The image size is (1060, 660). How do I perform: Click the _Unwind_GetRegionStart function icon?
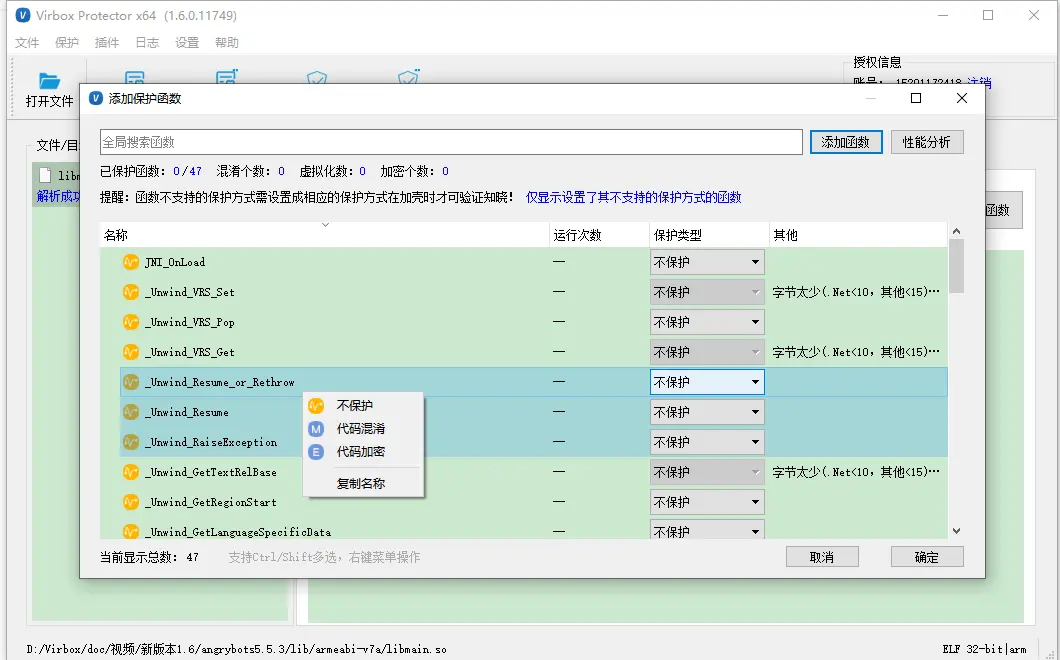(x=130, y=502)
